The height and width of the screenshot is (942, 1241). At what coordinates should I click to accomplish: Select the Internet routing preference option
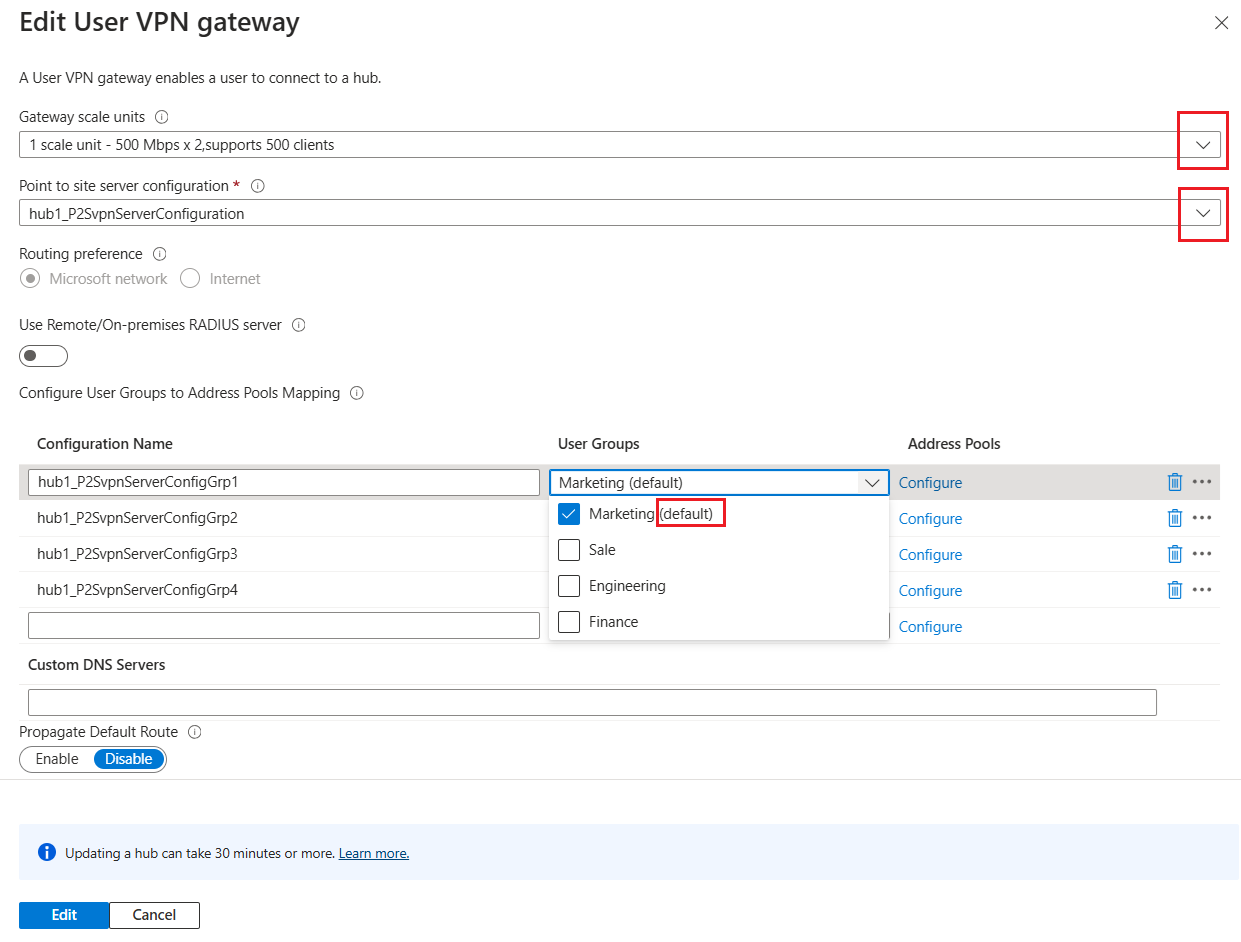[x=190, y=278]
